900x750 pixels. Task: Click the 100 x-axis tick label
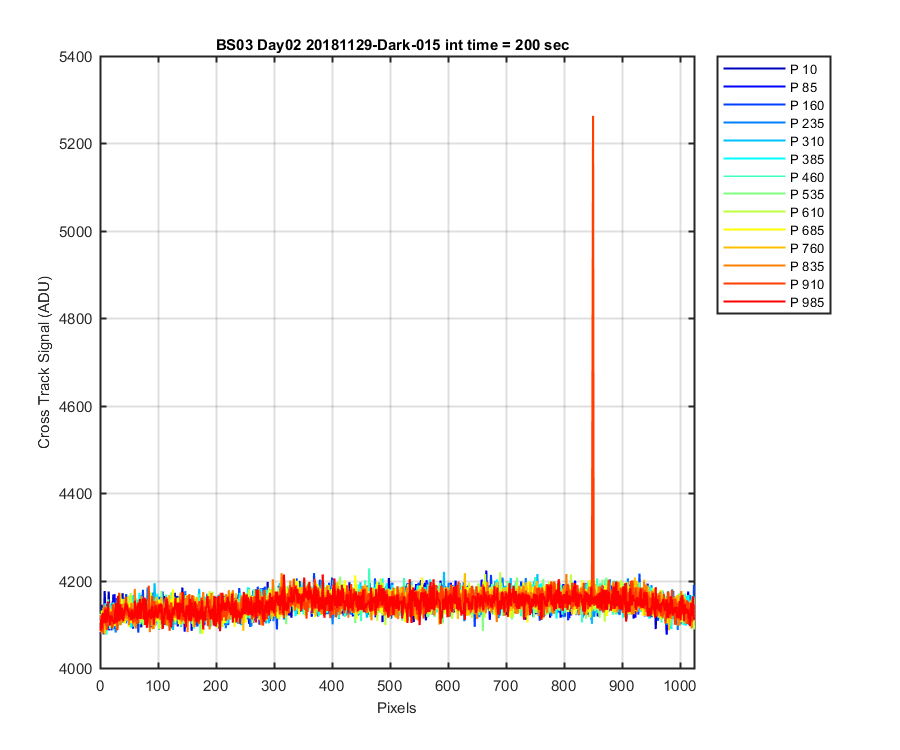pyautogui.click(x=158, y=686)
